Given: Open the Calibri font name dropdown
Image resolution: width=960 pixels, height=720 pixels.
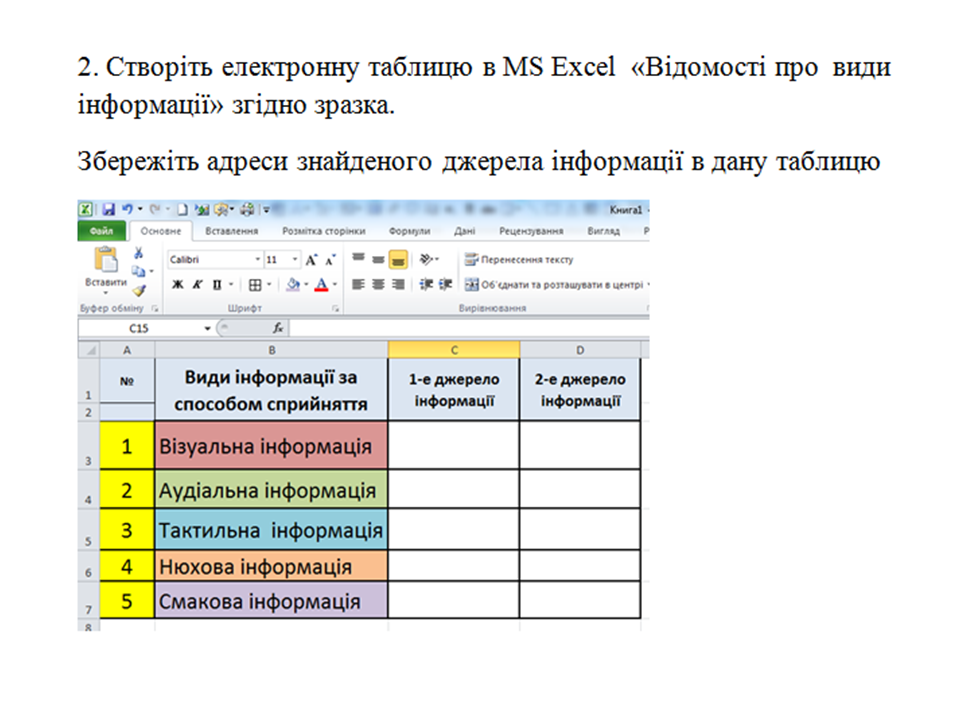Looking at the screenshot, I should (258, 260).
